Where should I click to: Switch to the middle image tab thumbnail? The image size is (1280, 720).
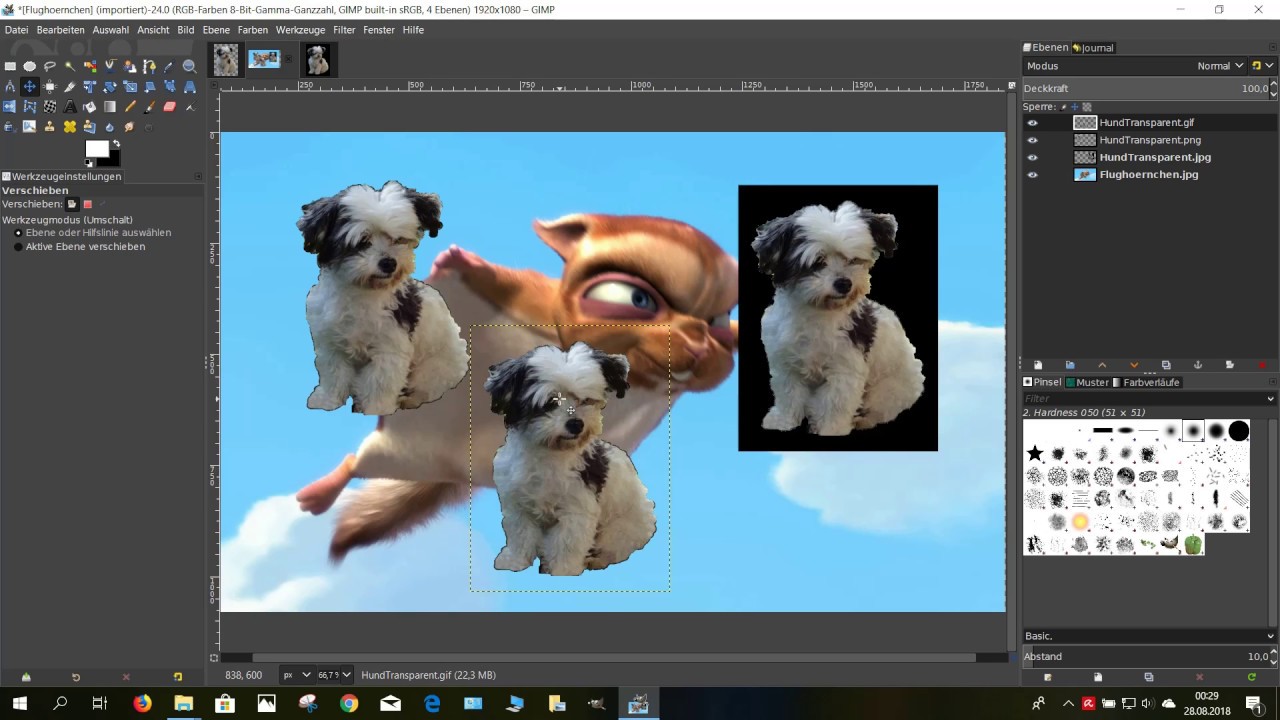(265, 60)
